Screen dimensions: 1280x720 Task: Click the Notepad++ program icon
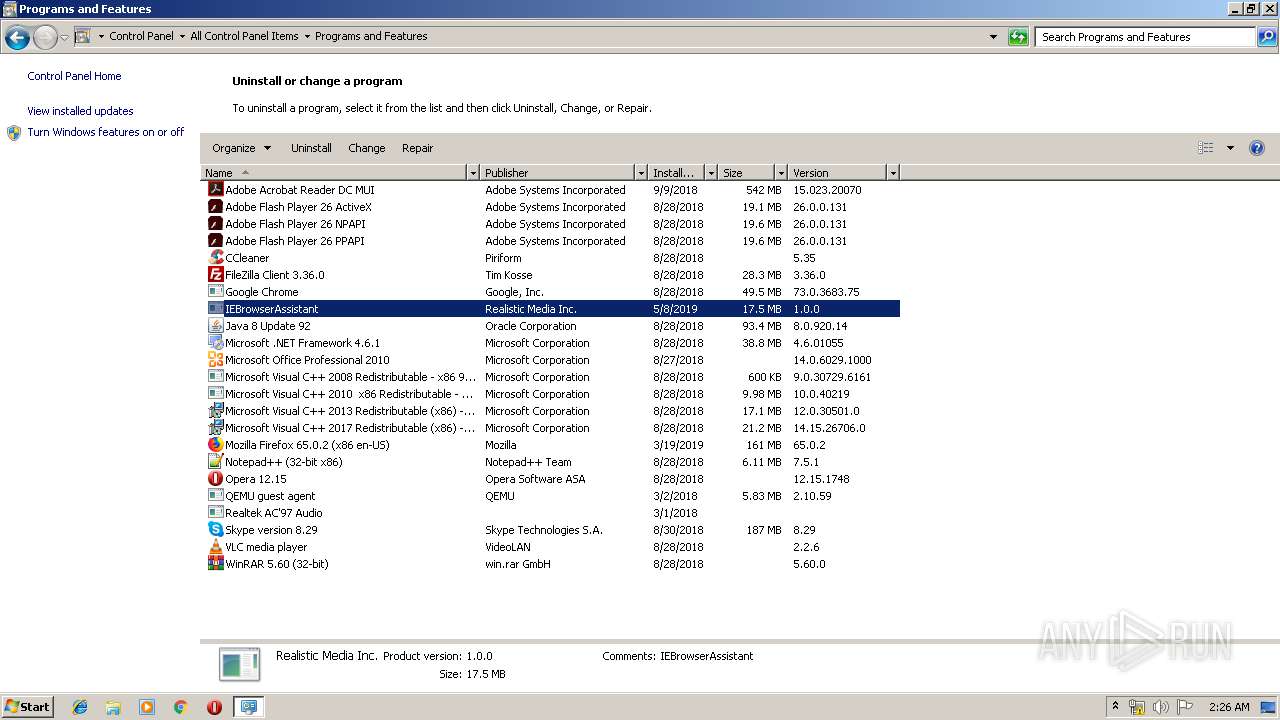(215, 462)
